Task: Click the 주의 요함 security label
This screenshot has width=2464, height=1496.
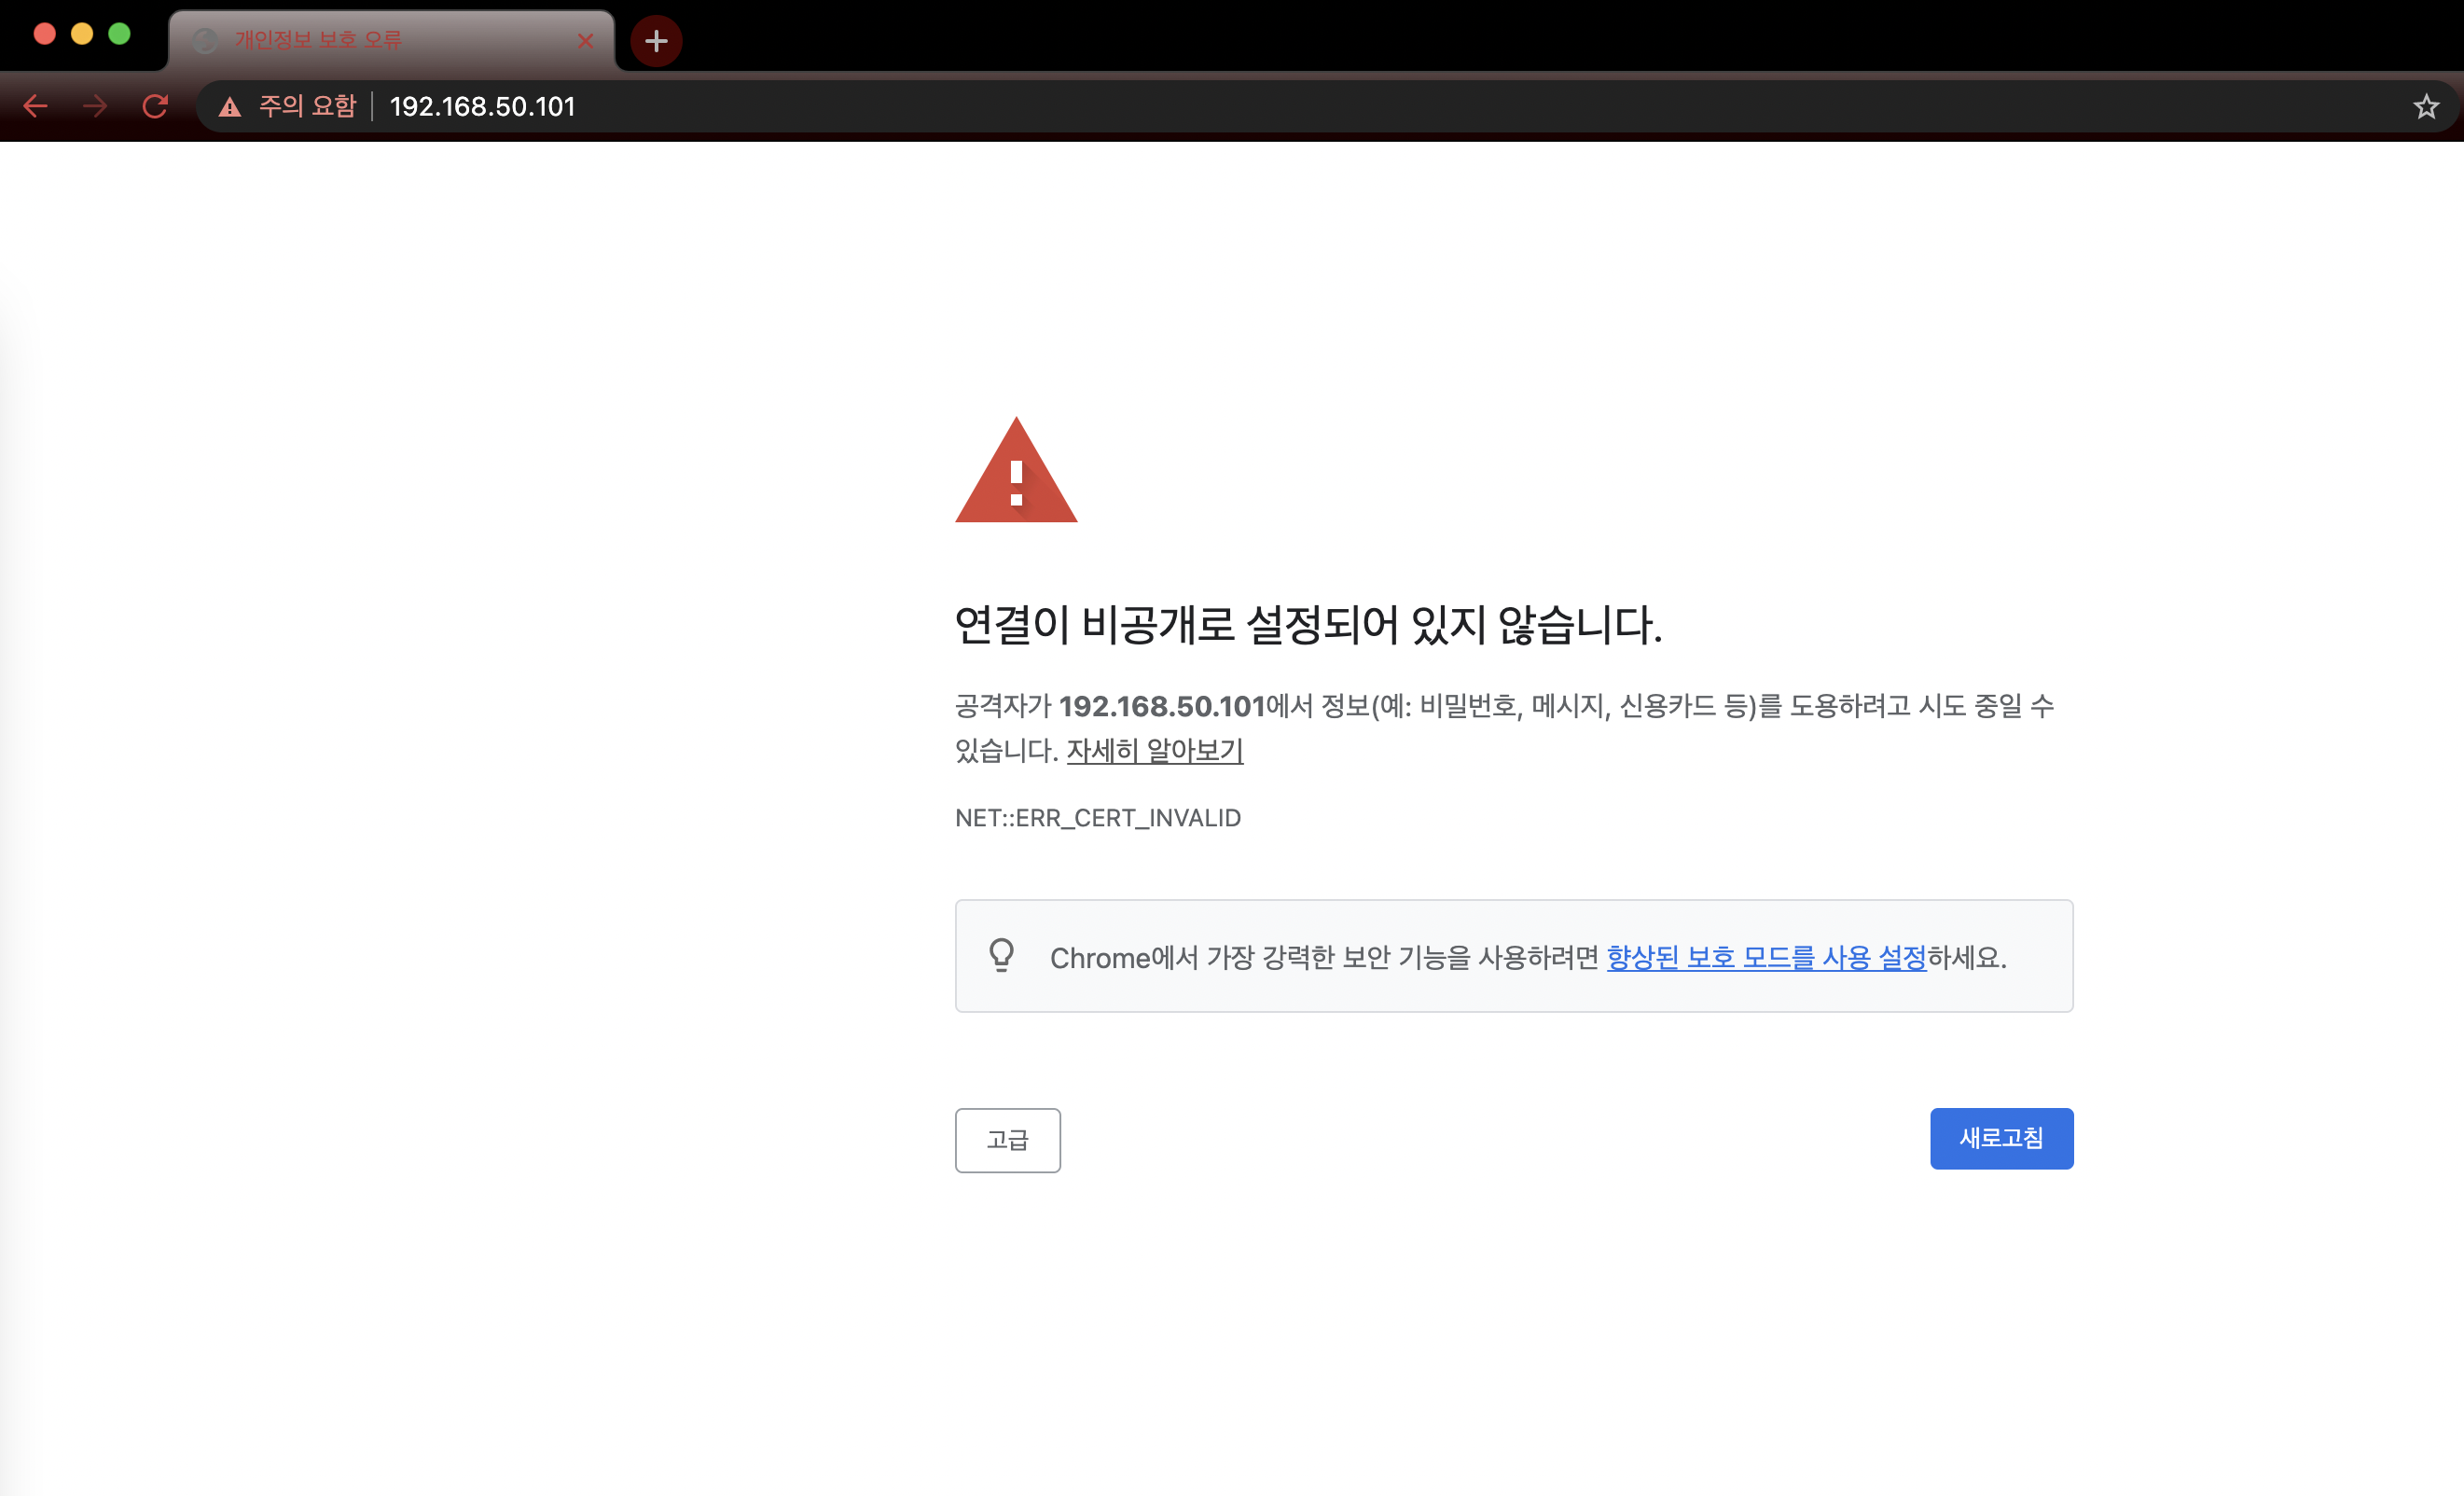Action: [x=307, y=106]
